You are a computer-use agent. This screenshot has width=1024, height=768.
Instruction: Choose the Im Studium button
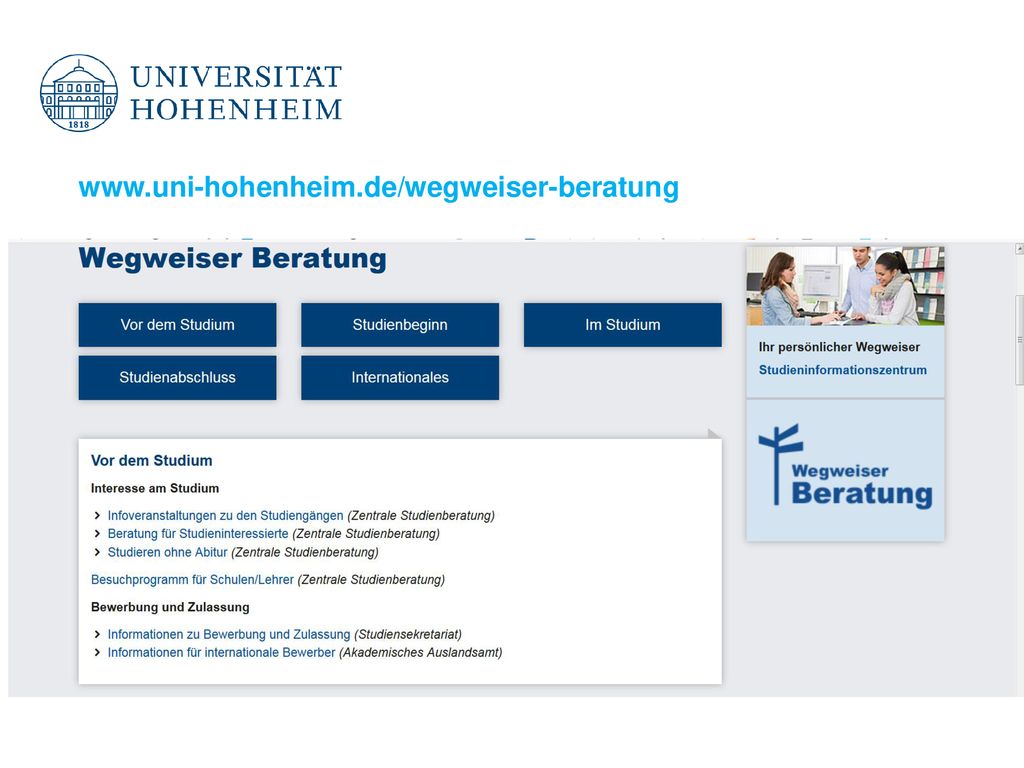pos(622,325)
